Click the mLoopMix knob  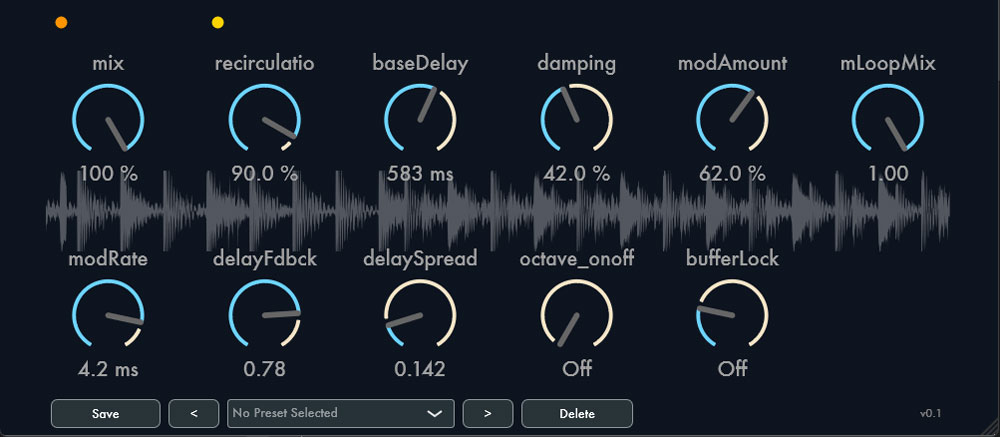coord(888,120)
